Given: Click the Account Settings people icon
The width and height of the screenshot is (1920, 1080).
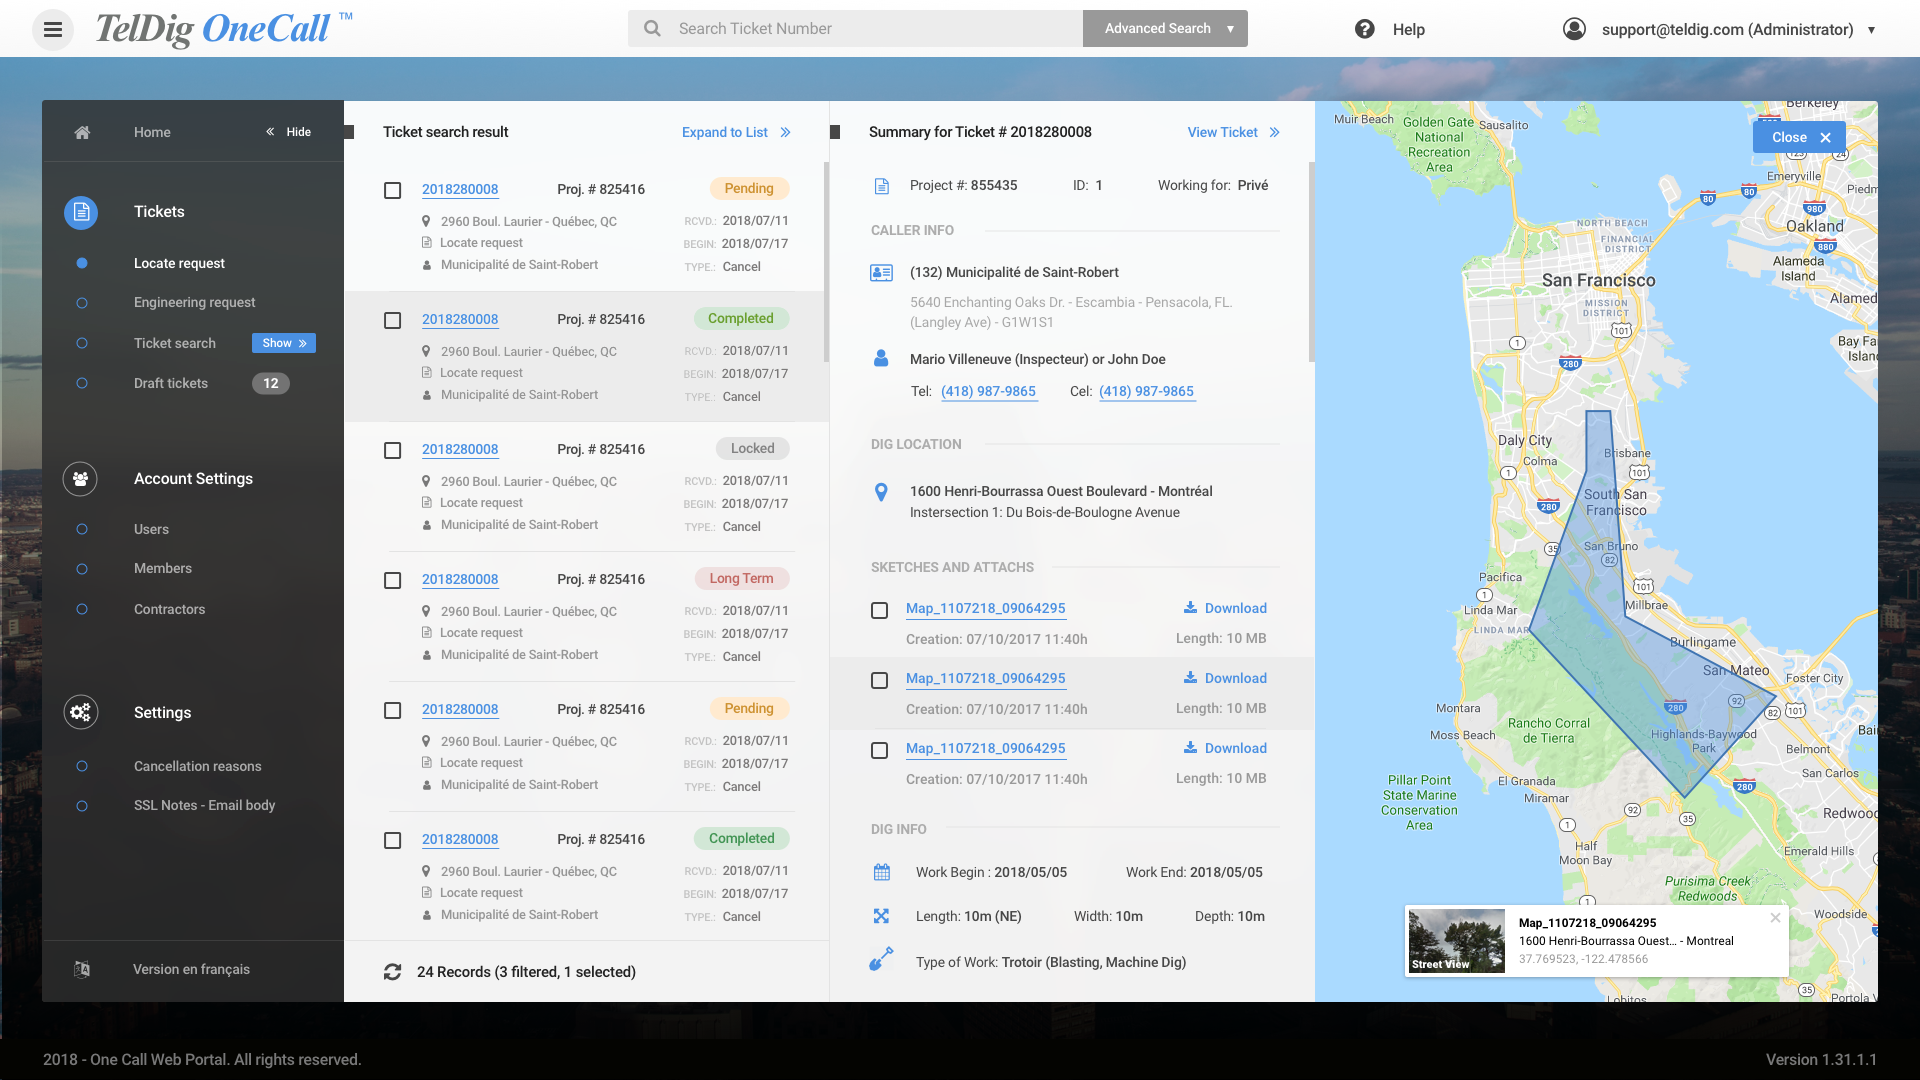Looking at the screenshot, I should click(x=80, y=479).
